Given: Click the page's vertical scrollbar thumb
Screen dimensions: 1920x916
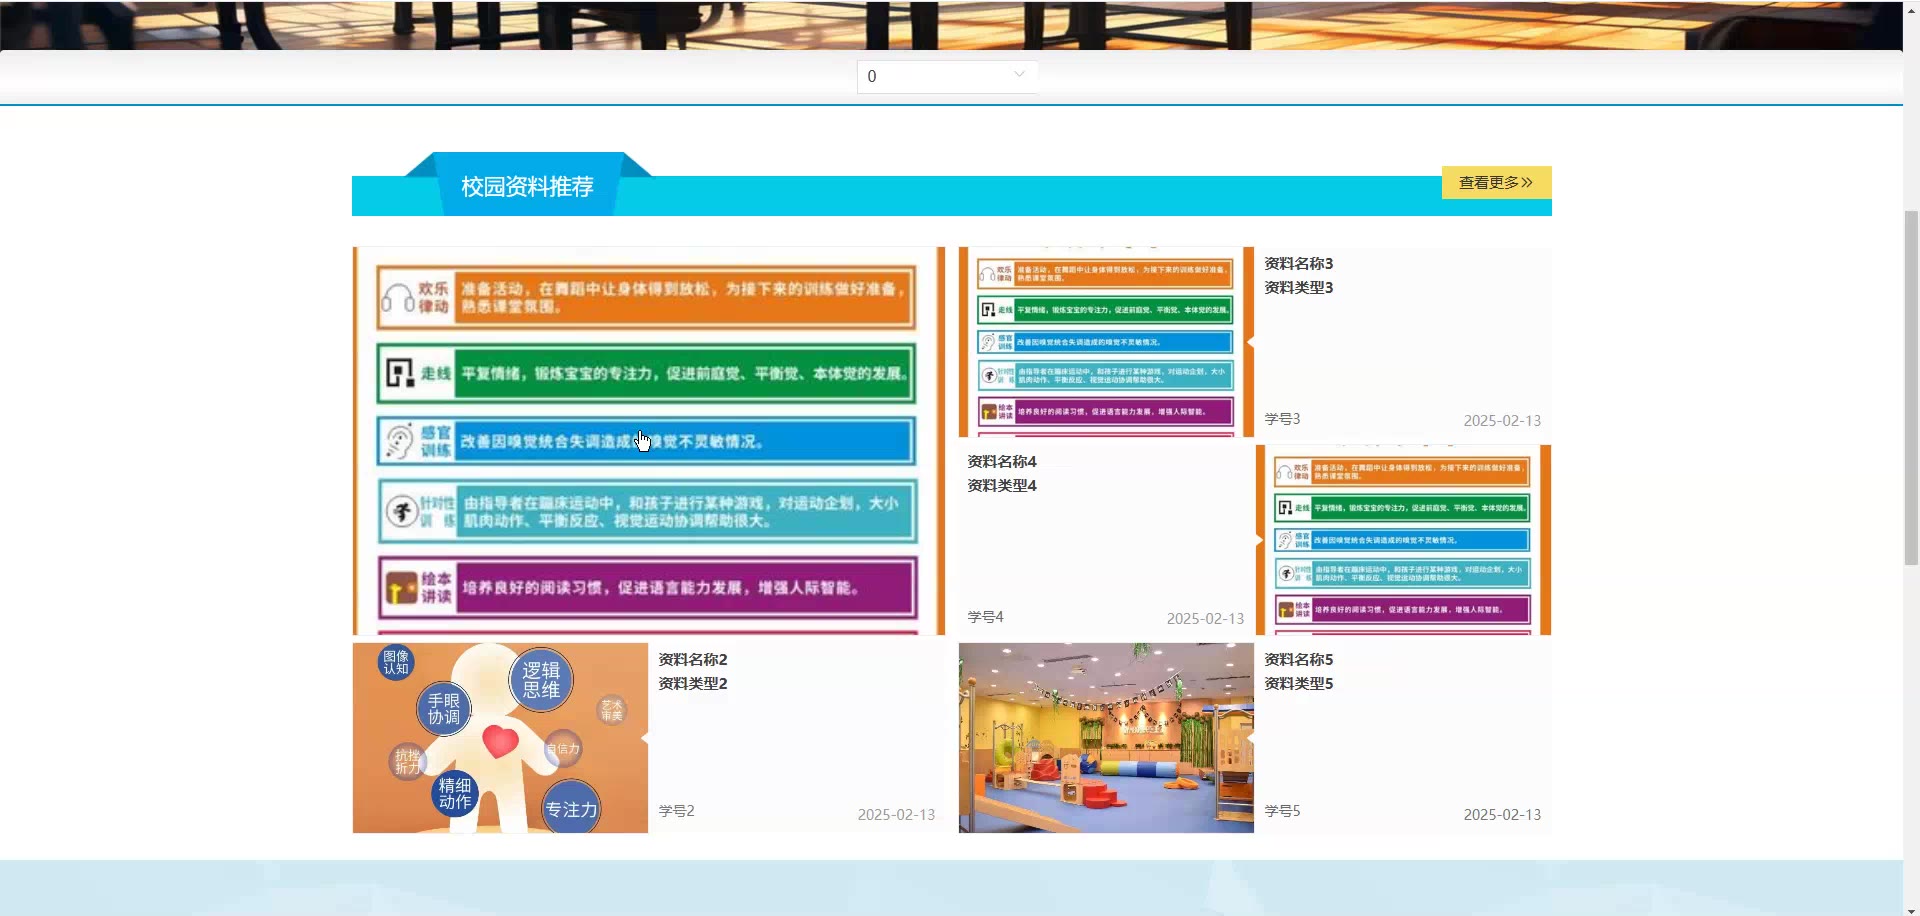Looking at the screenshot, I should click(1911, 388).
